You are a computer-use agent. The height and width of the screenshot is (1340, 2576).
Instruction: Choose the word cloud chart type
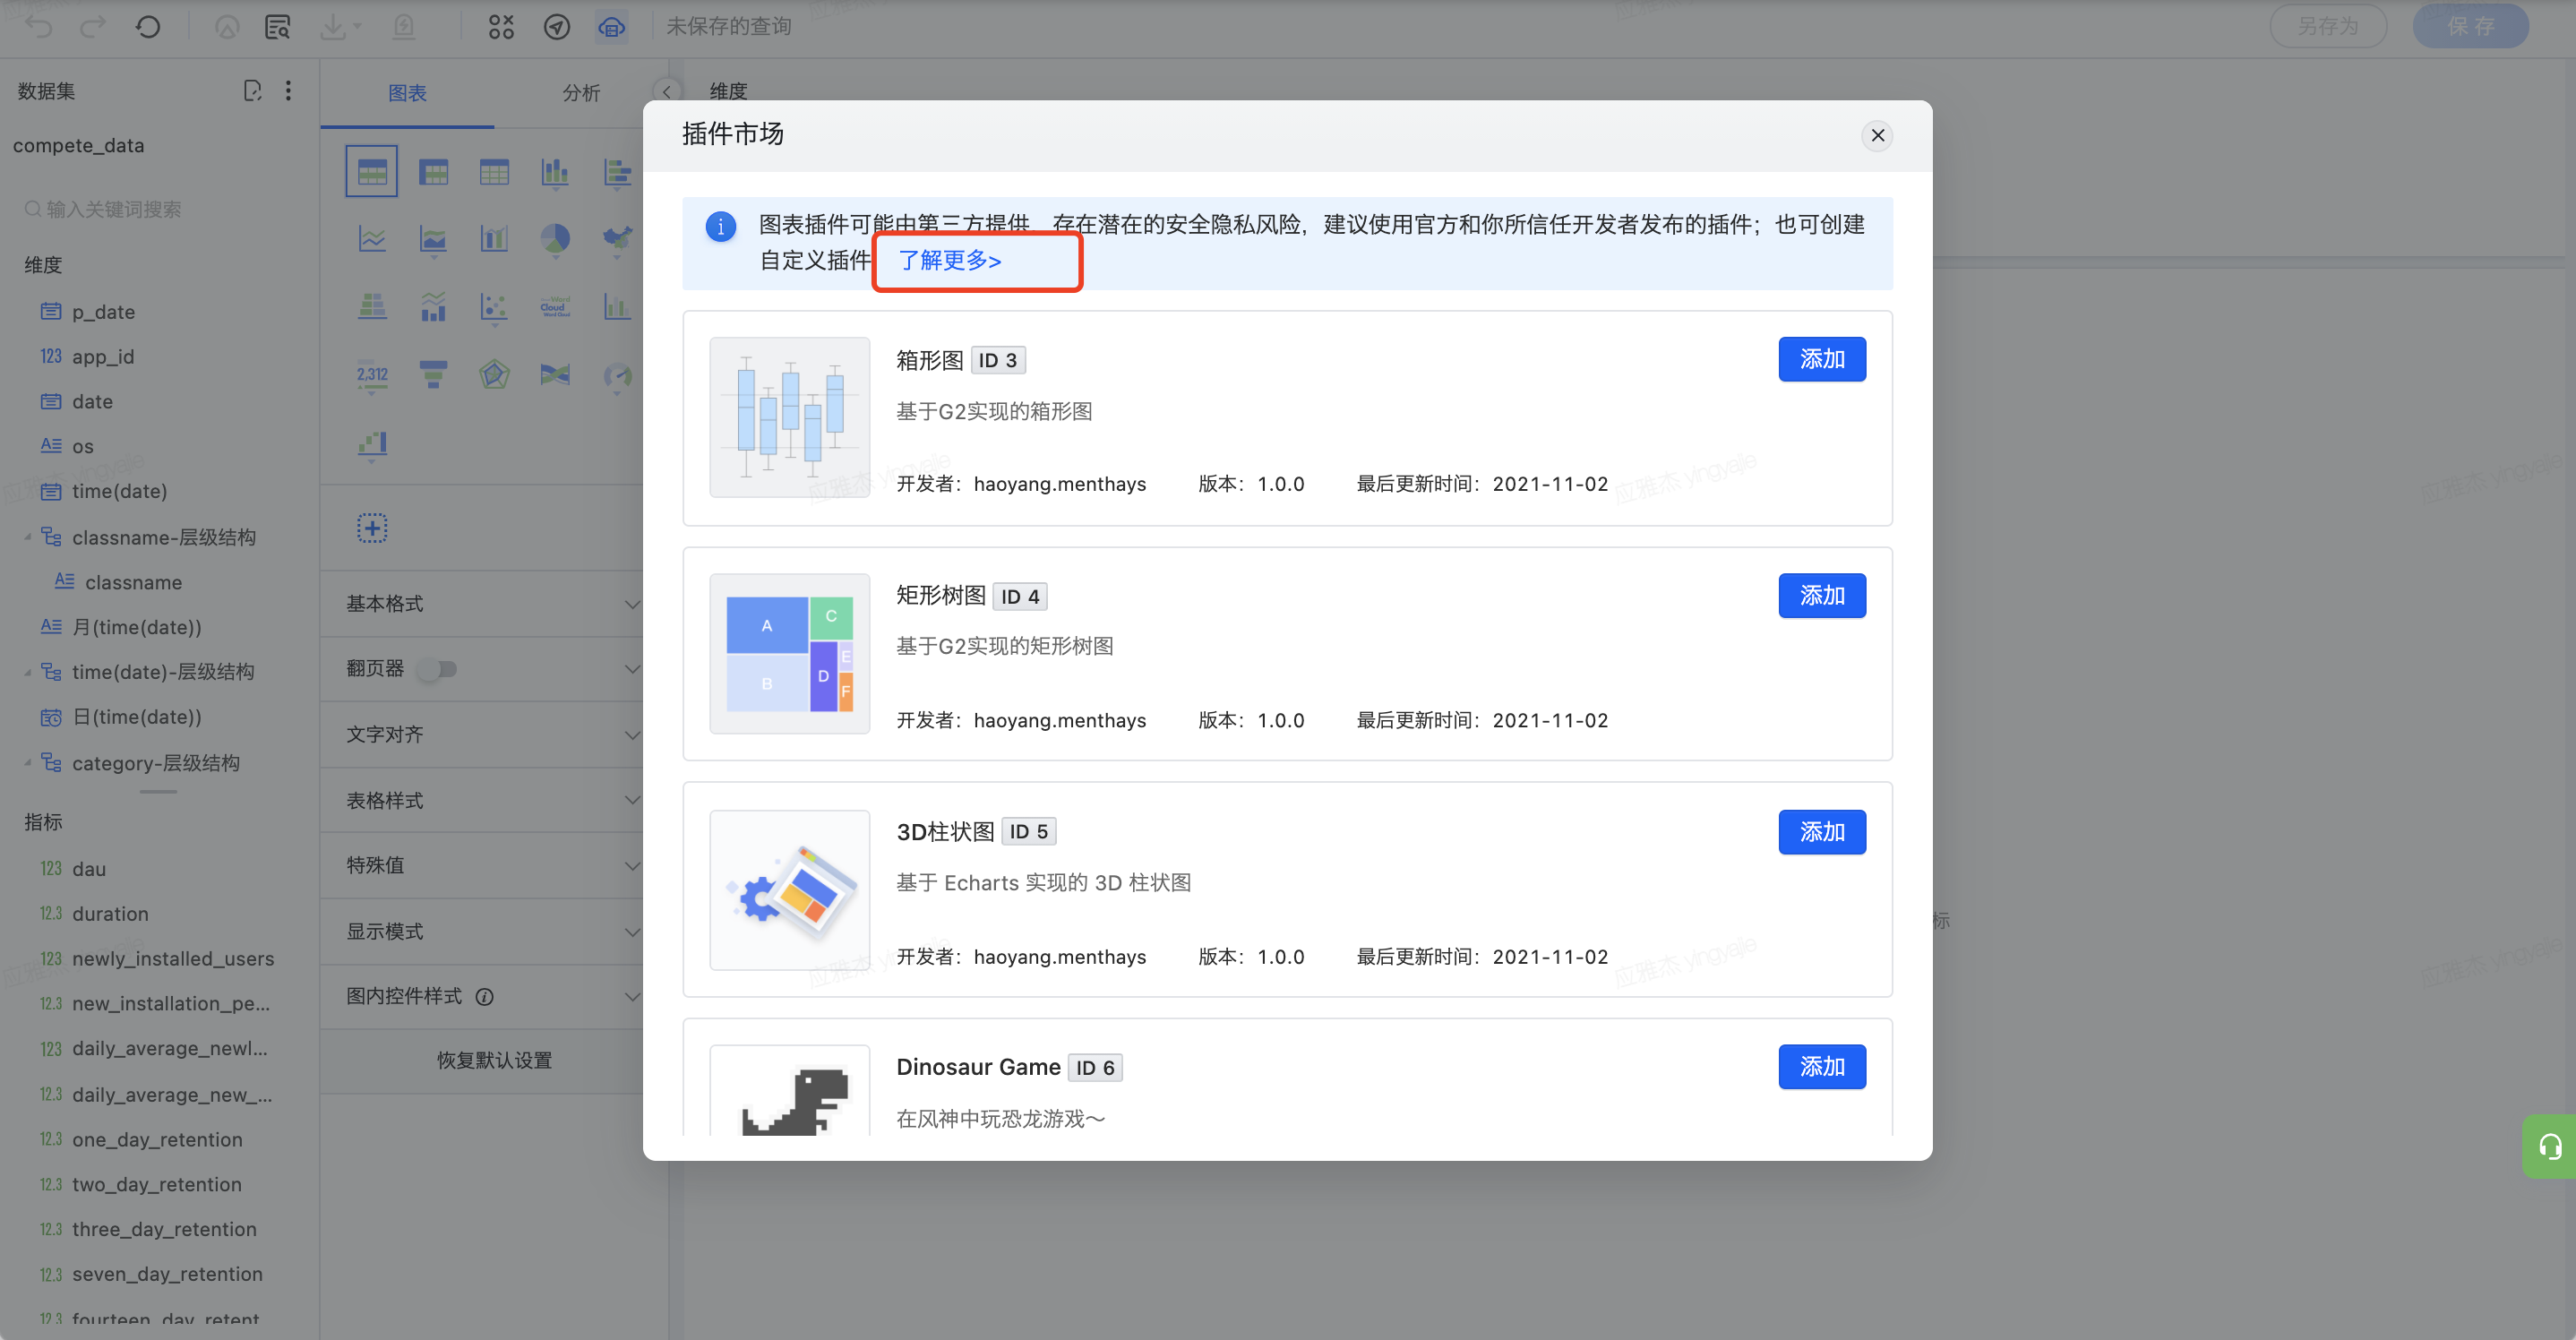coord(555,306)
